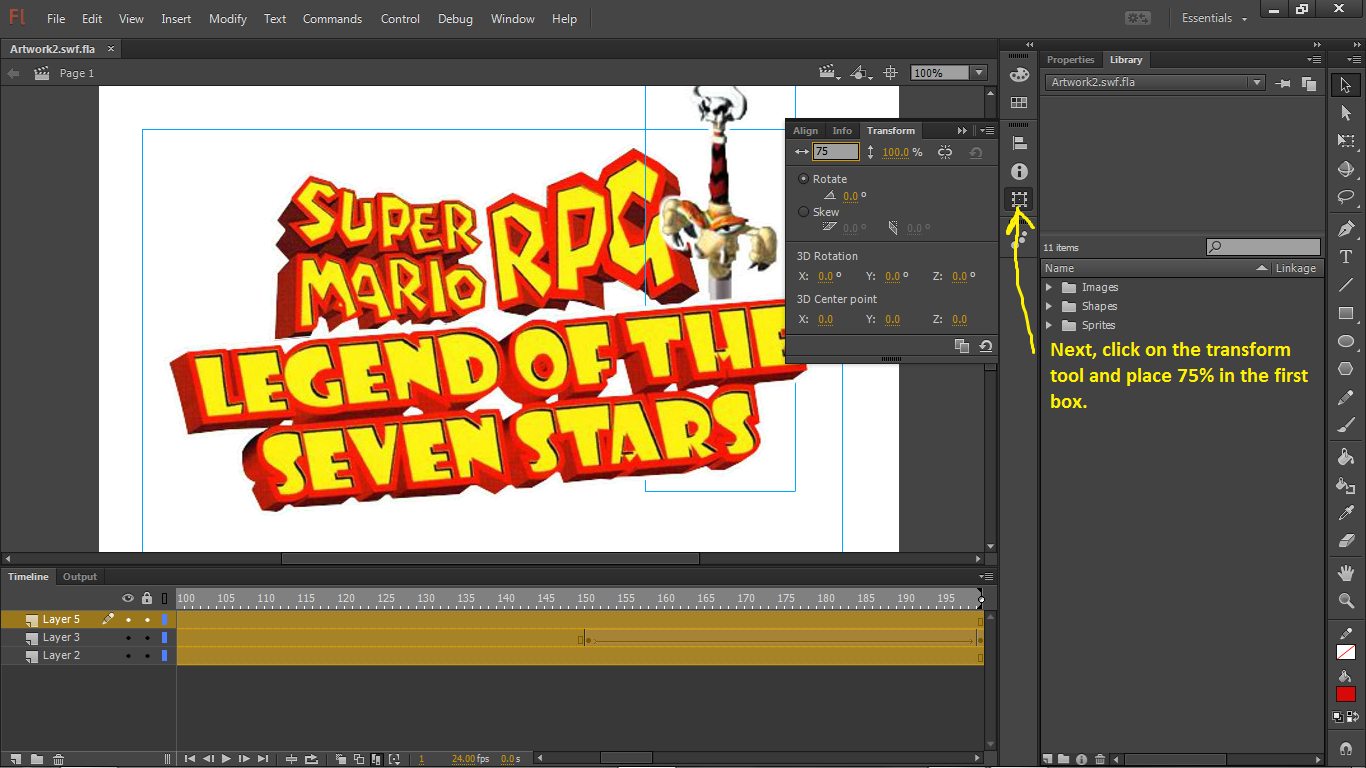Select the Free Transform tool
Image resolution: width=1366 pixels, height=768 pixels.
1346,141
